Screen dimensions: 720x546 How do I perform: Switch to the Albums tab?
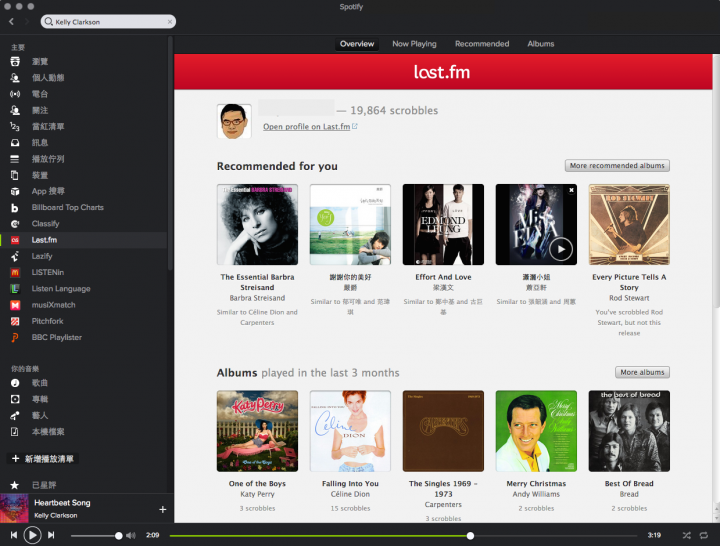click(x=540, y=44)
